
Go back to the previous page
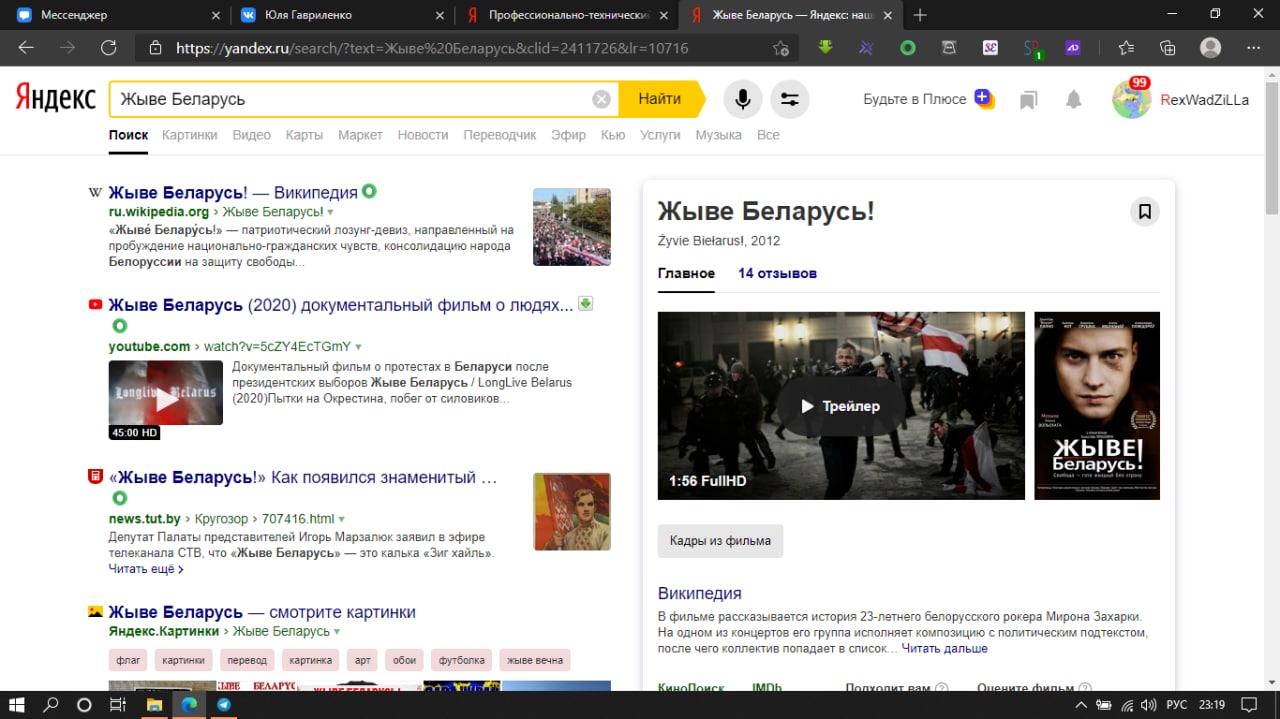pos(26,47)
